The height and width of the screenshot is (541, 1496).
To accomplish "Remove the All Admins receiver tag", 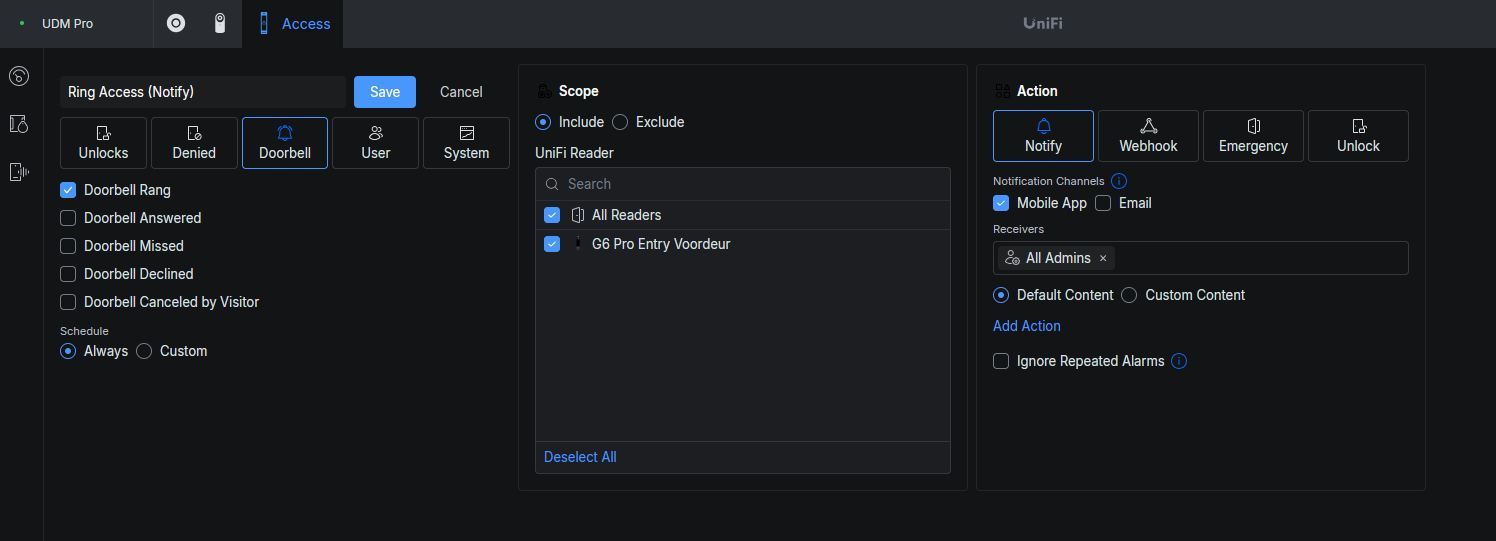I will (x=1103, y=258).
